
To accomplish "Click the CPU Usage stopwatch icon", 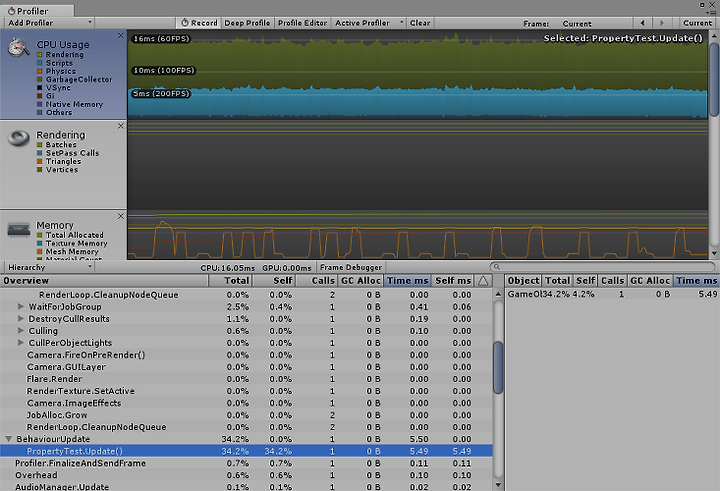I will click(18, 48).
